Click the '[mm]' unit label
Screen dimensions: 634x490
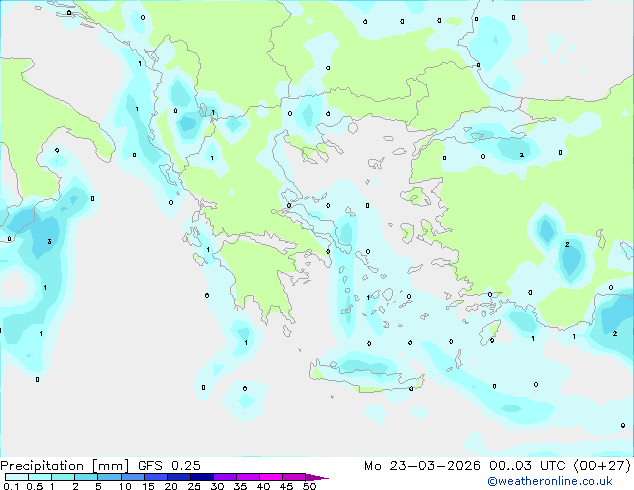pyautogui.click(x=111, y=466)
